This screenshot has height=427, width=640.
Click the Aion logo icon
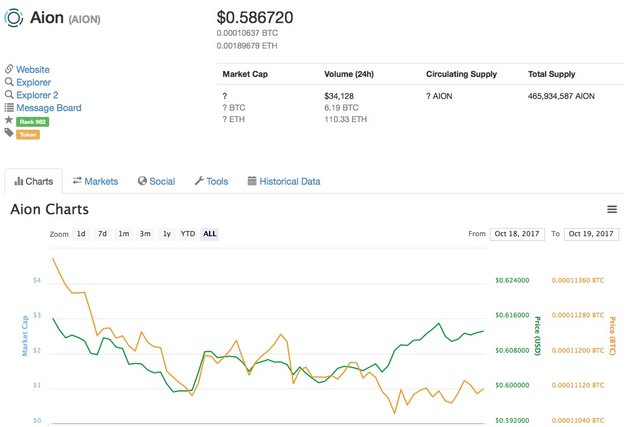[x=13, y=18]
